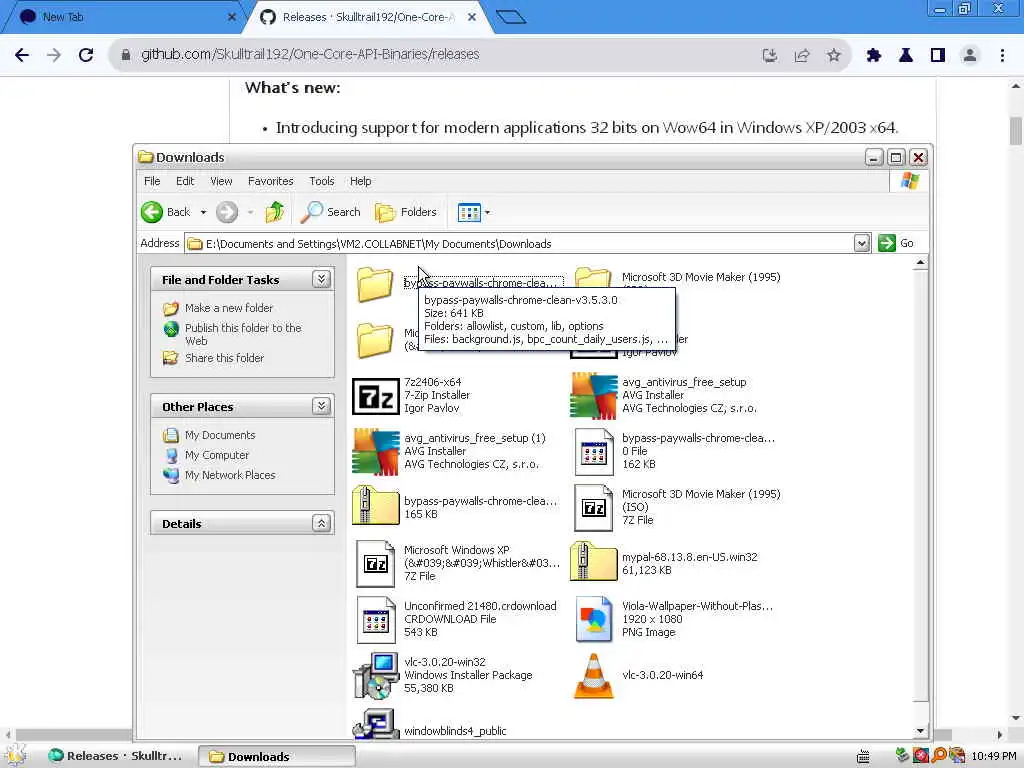Image resolution: width=1024 pixels, height=768 pixels.
Task: Close the Releases GitHub tab
Action: coord(472,17)
